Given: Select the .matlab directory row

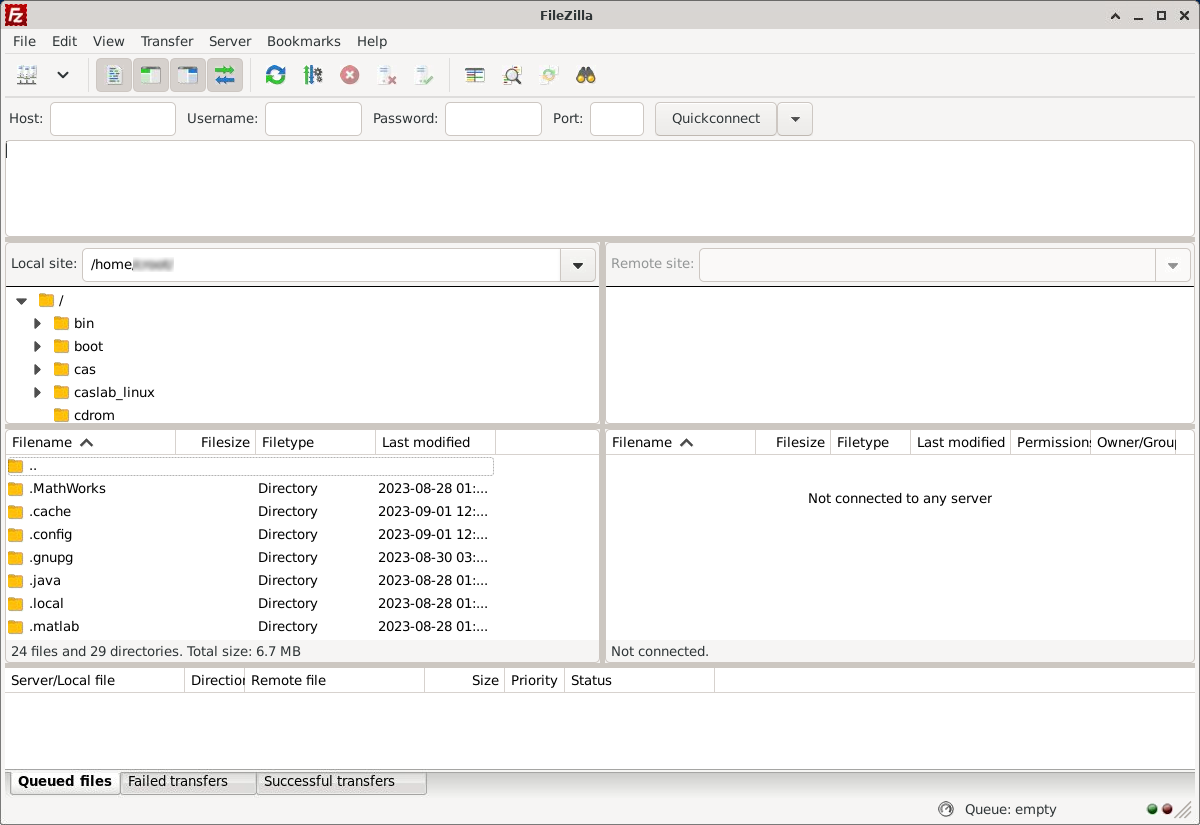Looking at the screenshot, I should (x=250, y=627).
